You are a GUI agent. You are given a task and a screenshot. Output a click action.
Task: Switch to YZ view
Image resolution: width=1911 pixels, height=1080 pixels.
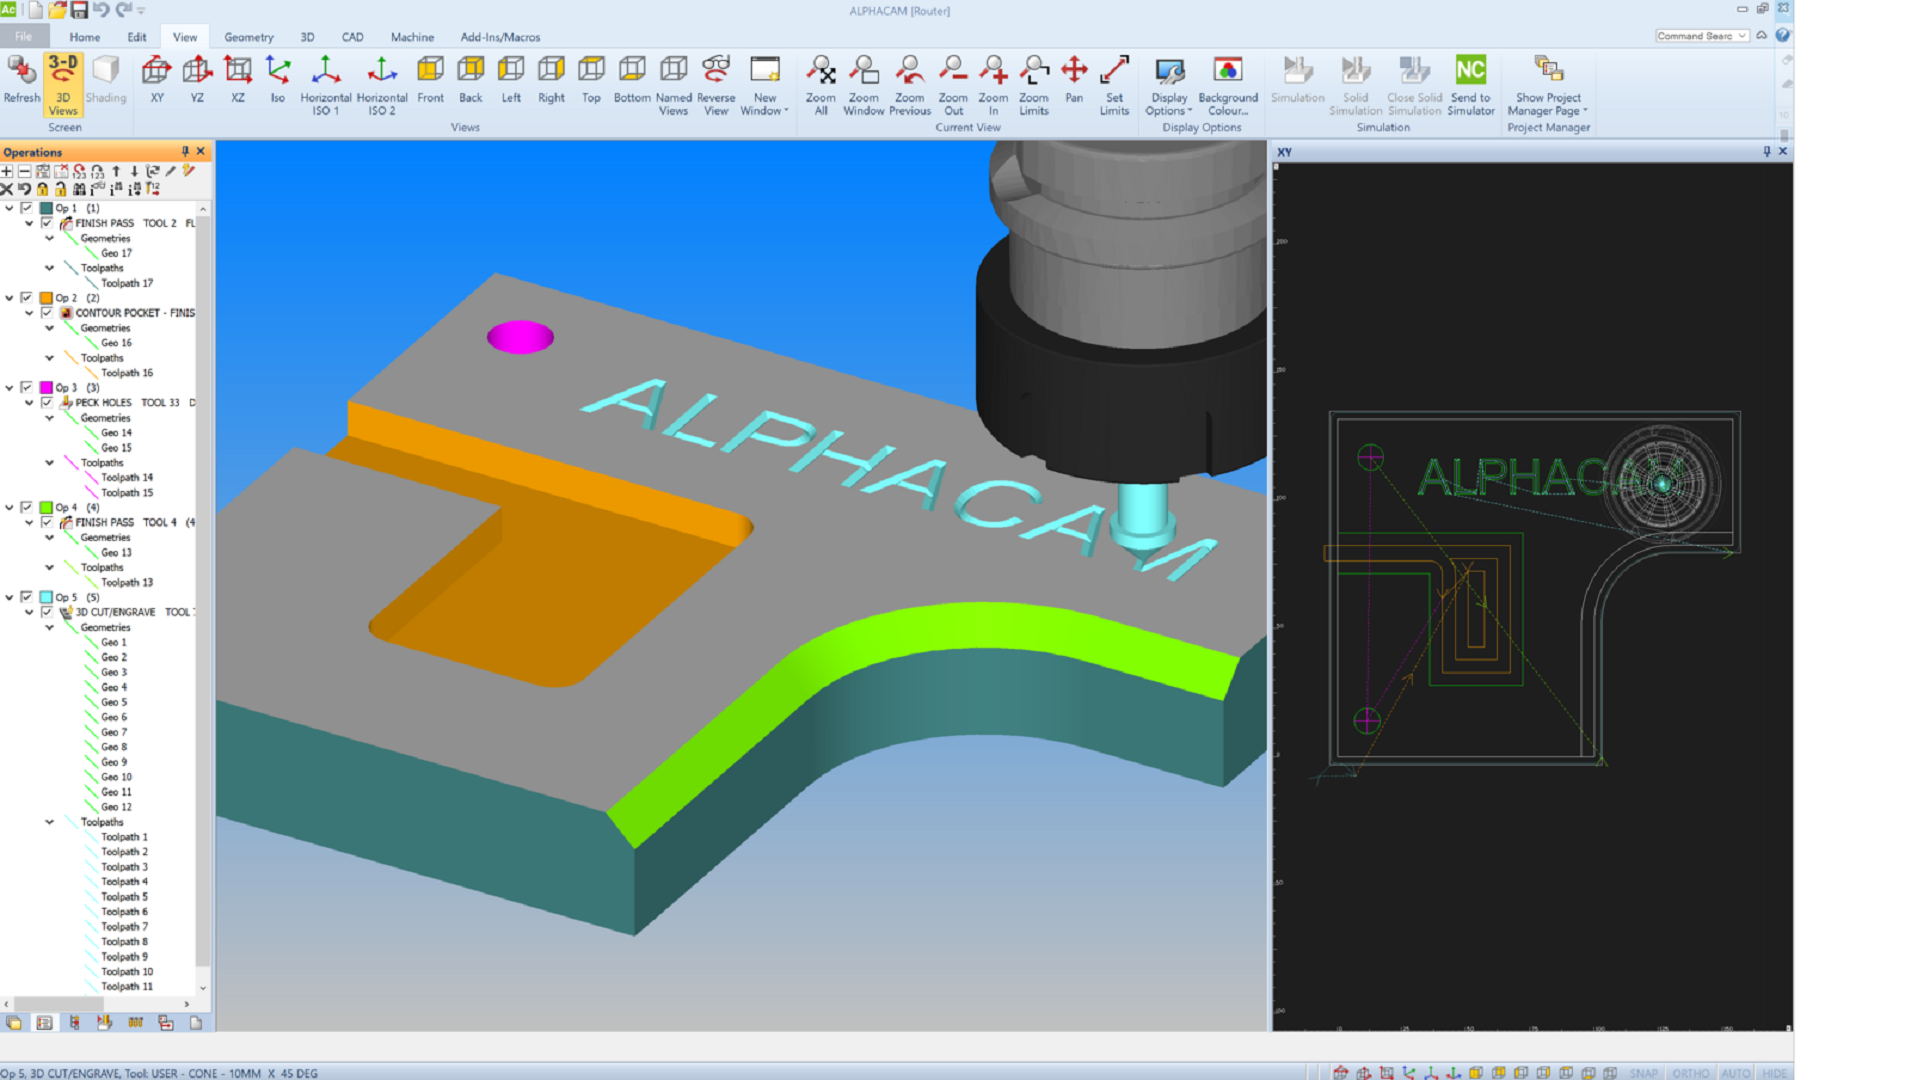point(197,79)
